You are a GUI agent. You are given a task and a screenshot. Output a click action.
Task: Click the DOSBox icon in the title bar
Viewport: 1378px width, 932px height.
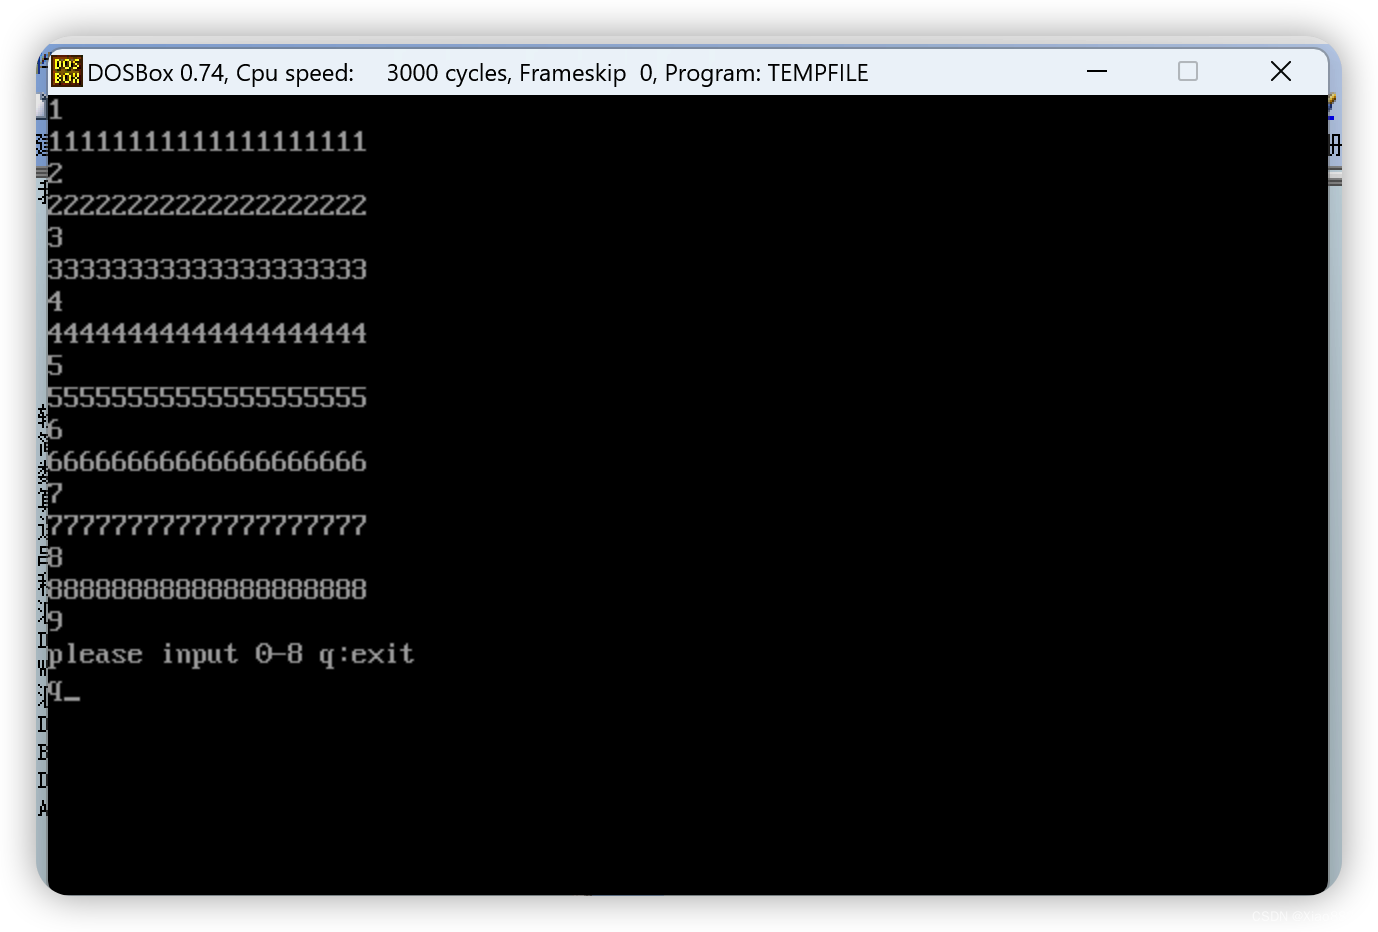click(67, 72)
